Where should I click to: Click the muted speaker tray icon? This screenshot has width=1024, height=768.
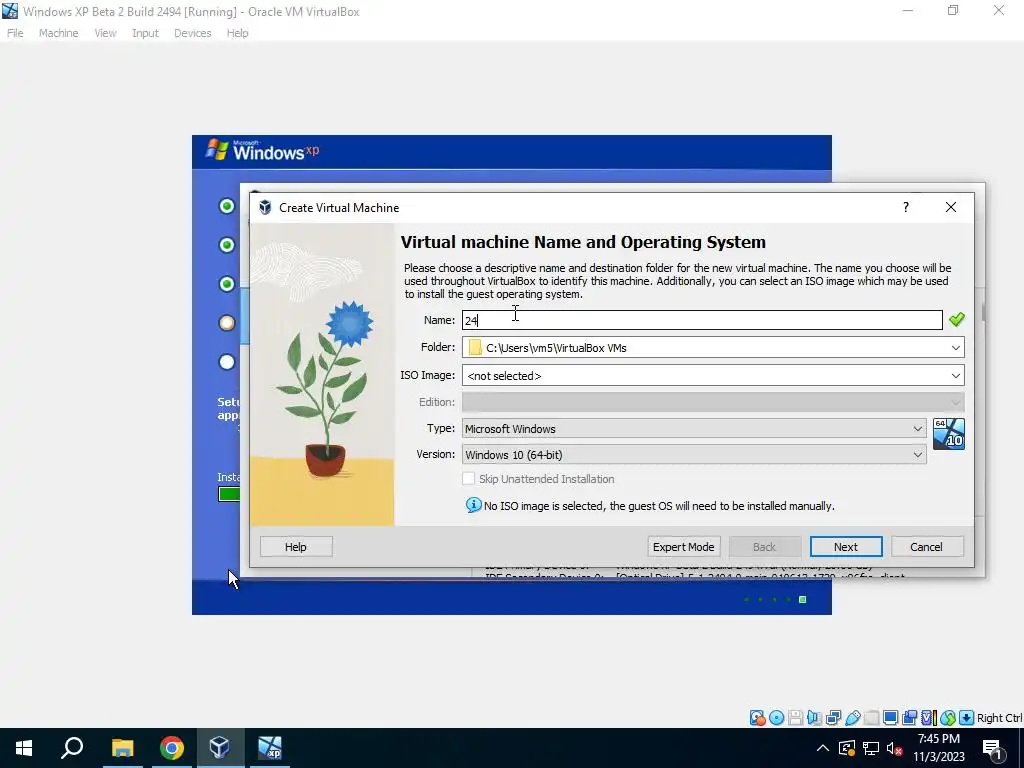(894, 748)
